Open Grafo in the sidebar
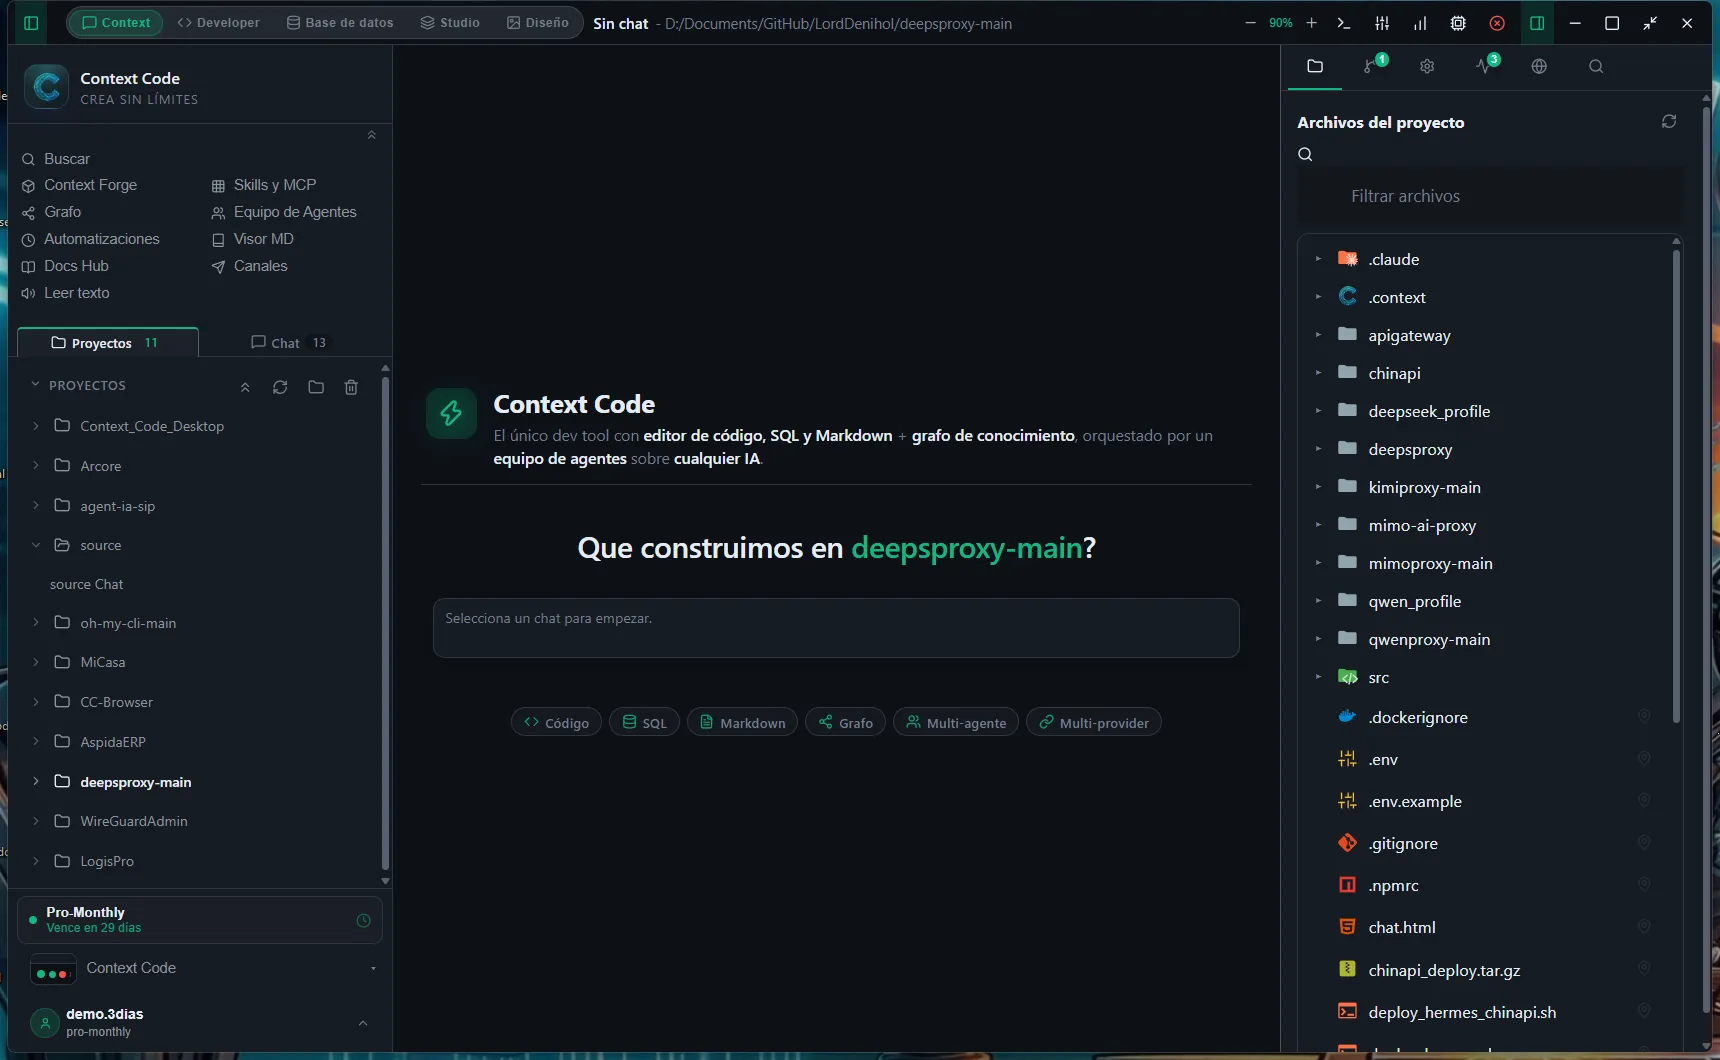The height and width of the screenshot is (1060, 1720). pyautogui.click(x=51, y=212)
